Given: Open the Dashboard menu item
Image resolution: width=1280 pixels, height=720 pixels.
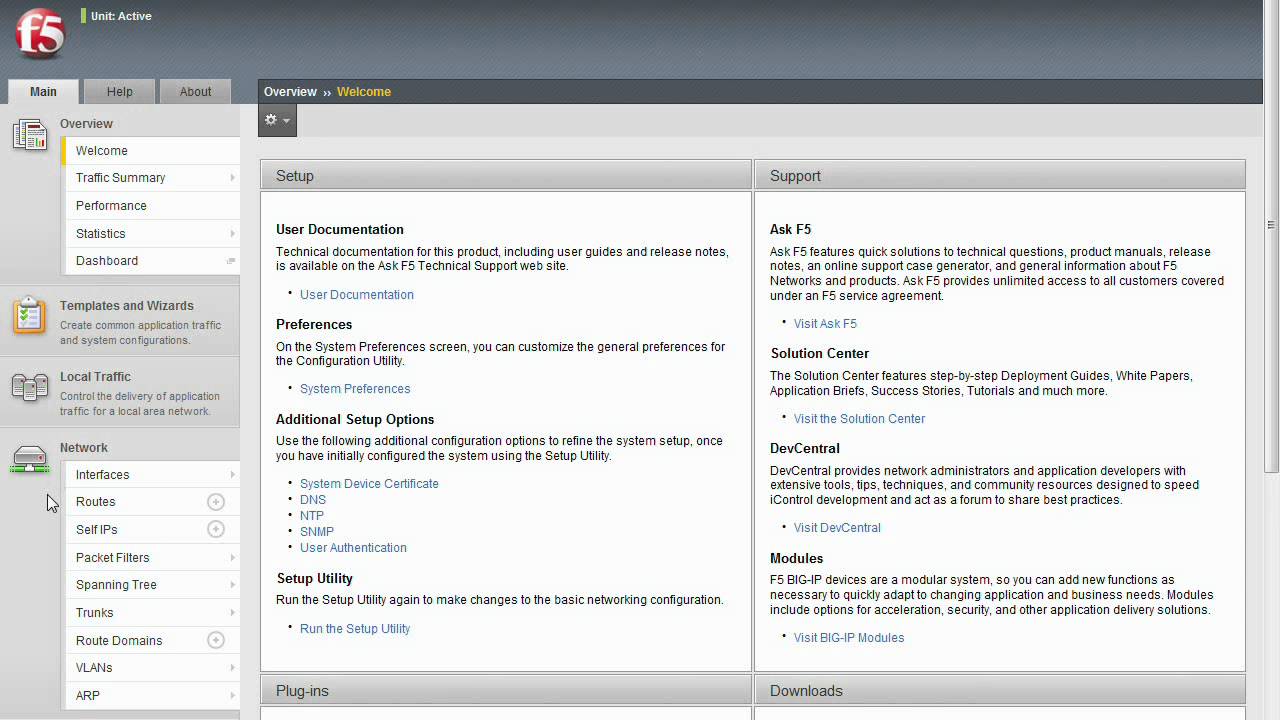Looking at the screenshot, I should [x=150, y=261].
